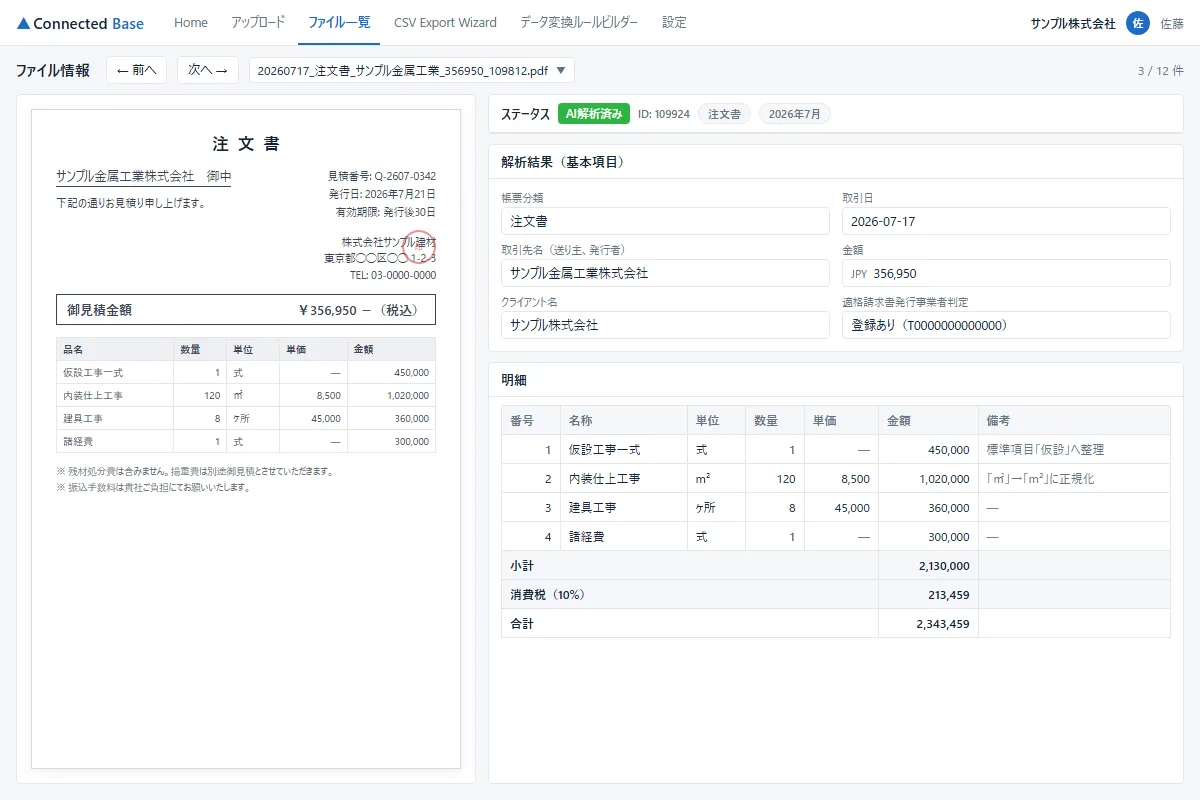Click 御見積金額 box in preview
This screenshot has width=1200, height=800.
click(x=246, y=310)
